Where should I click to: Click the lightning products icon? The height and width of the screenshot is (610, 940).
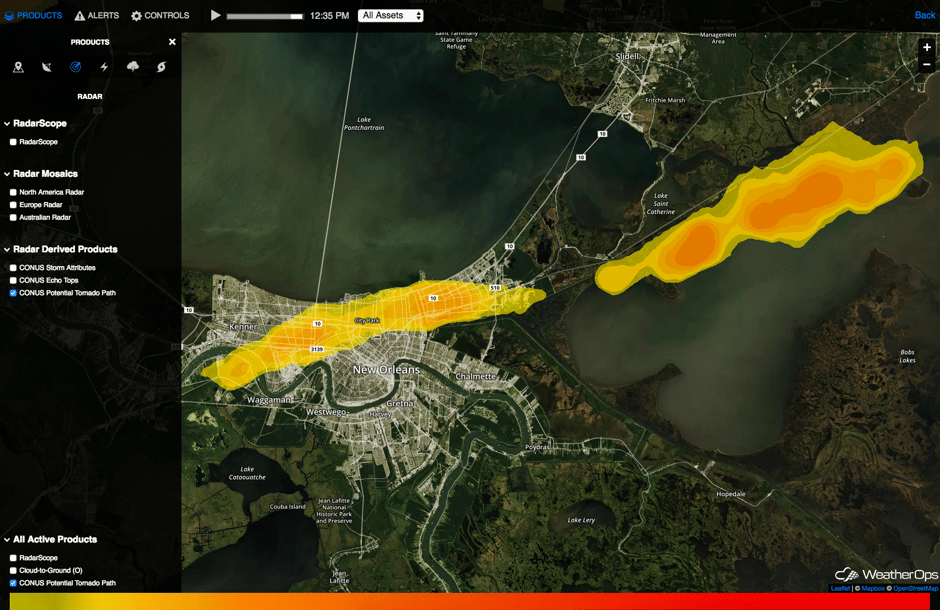click(104, 67)
